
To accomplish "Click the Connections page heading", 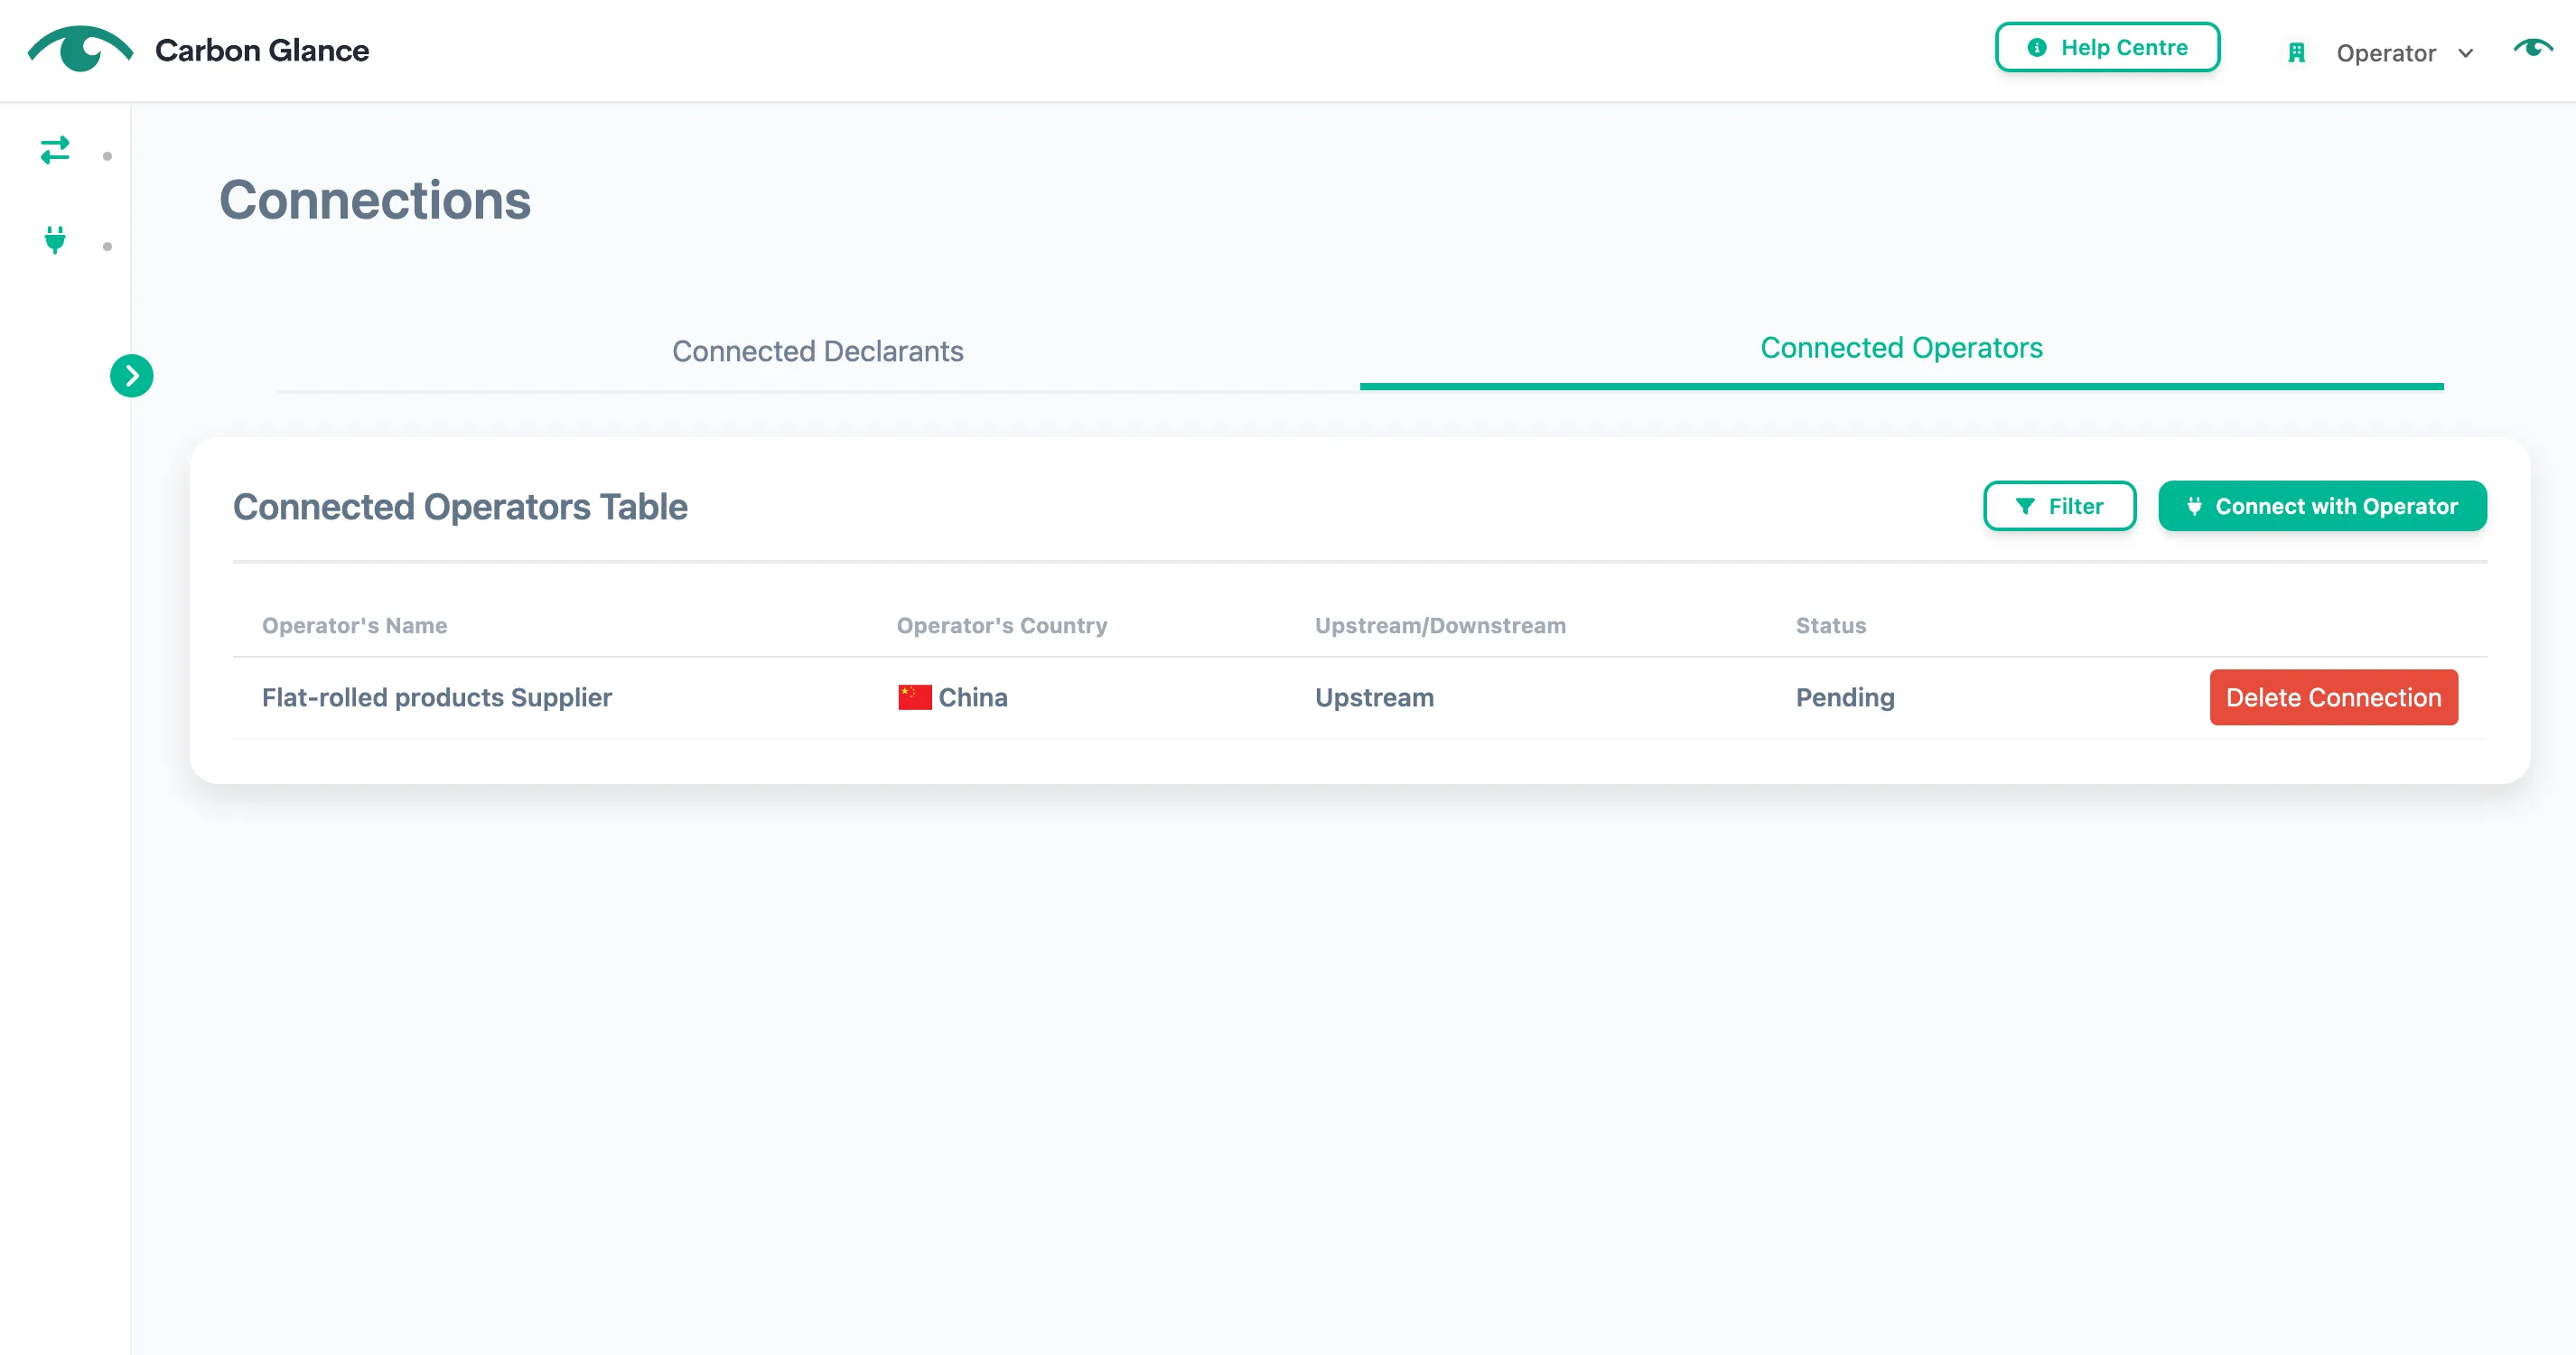I will point(375,200).
